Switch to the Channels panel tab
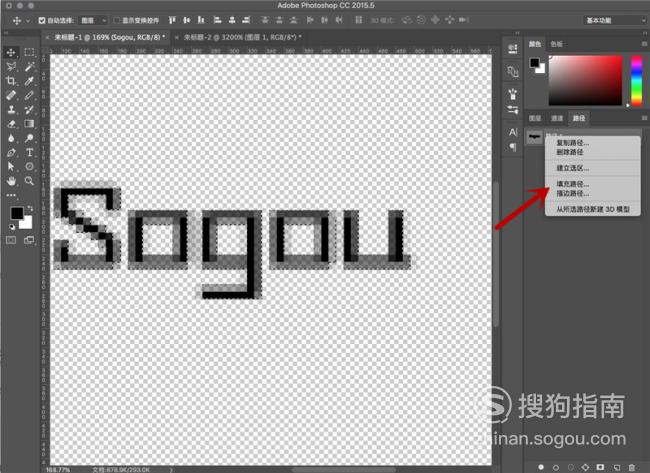 [x=557, y=119]
